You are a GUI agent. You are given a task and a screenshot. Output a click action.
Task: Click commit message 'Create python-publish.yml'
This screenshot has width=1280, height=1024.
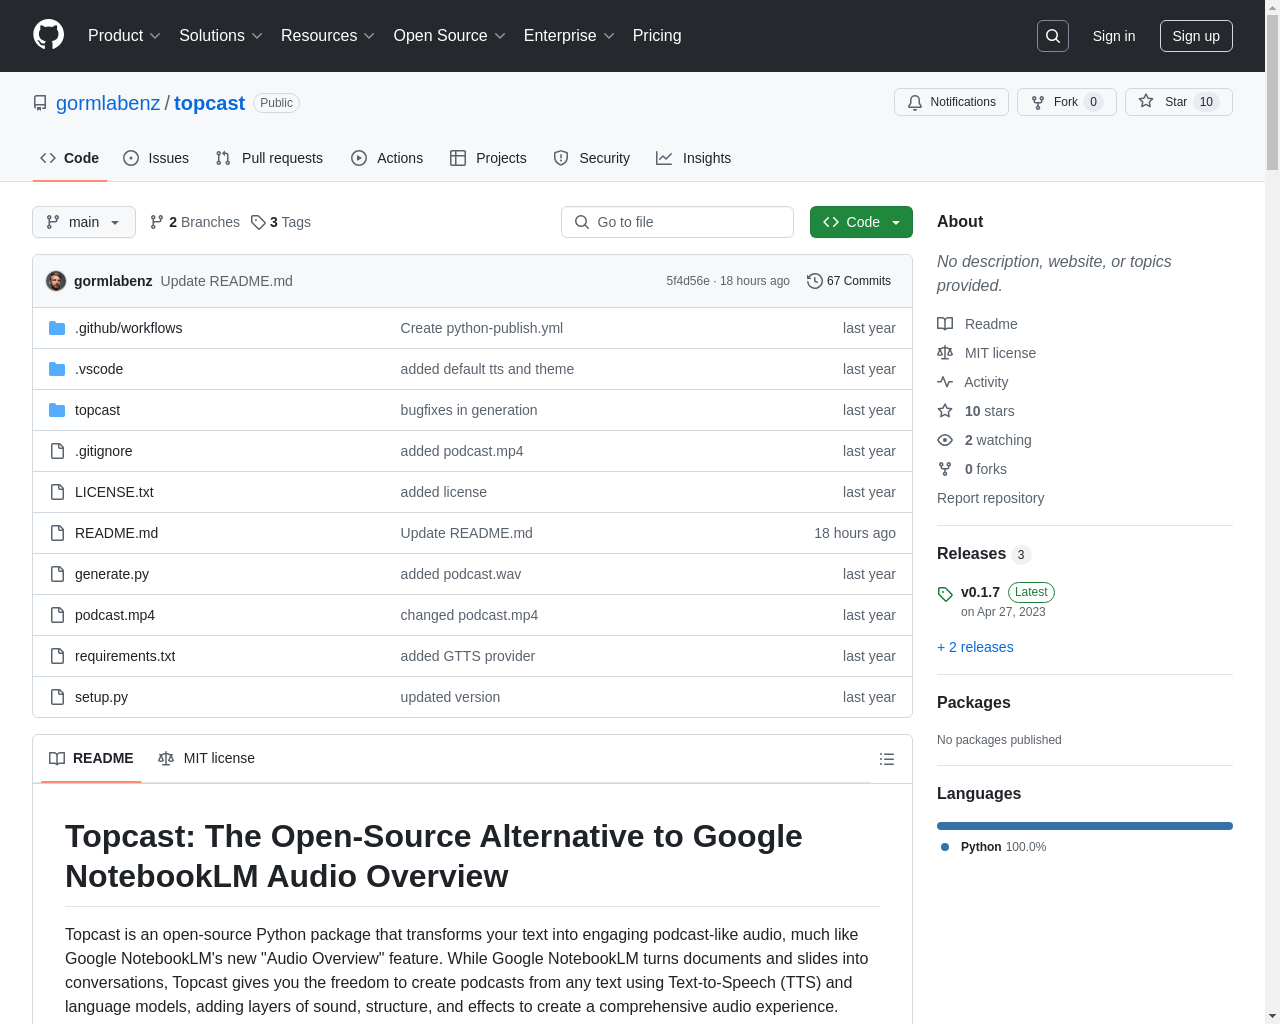click(482, 328)
